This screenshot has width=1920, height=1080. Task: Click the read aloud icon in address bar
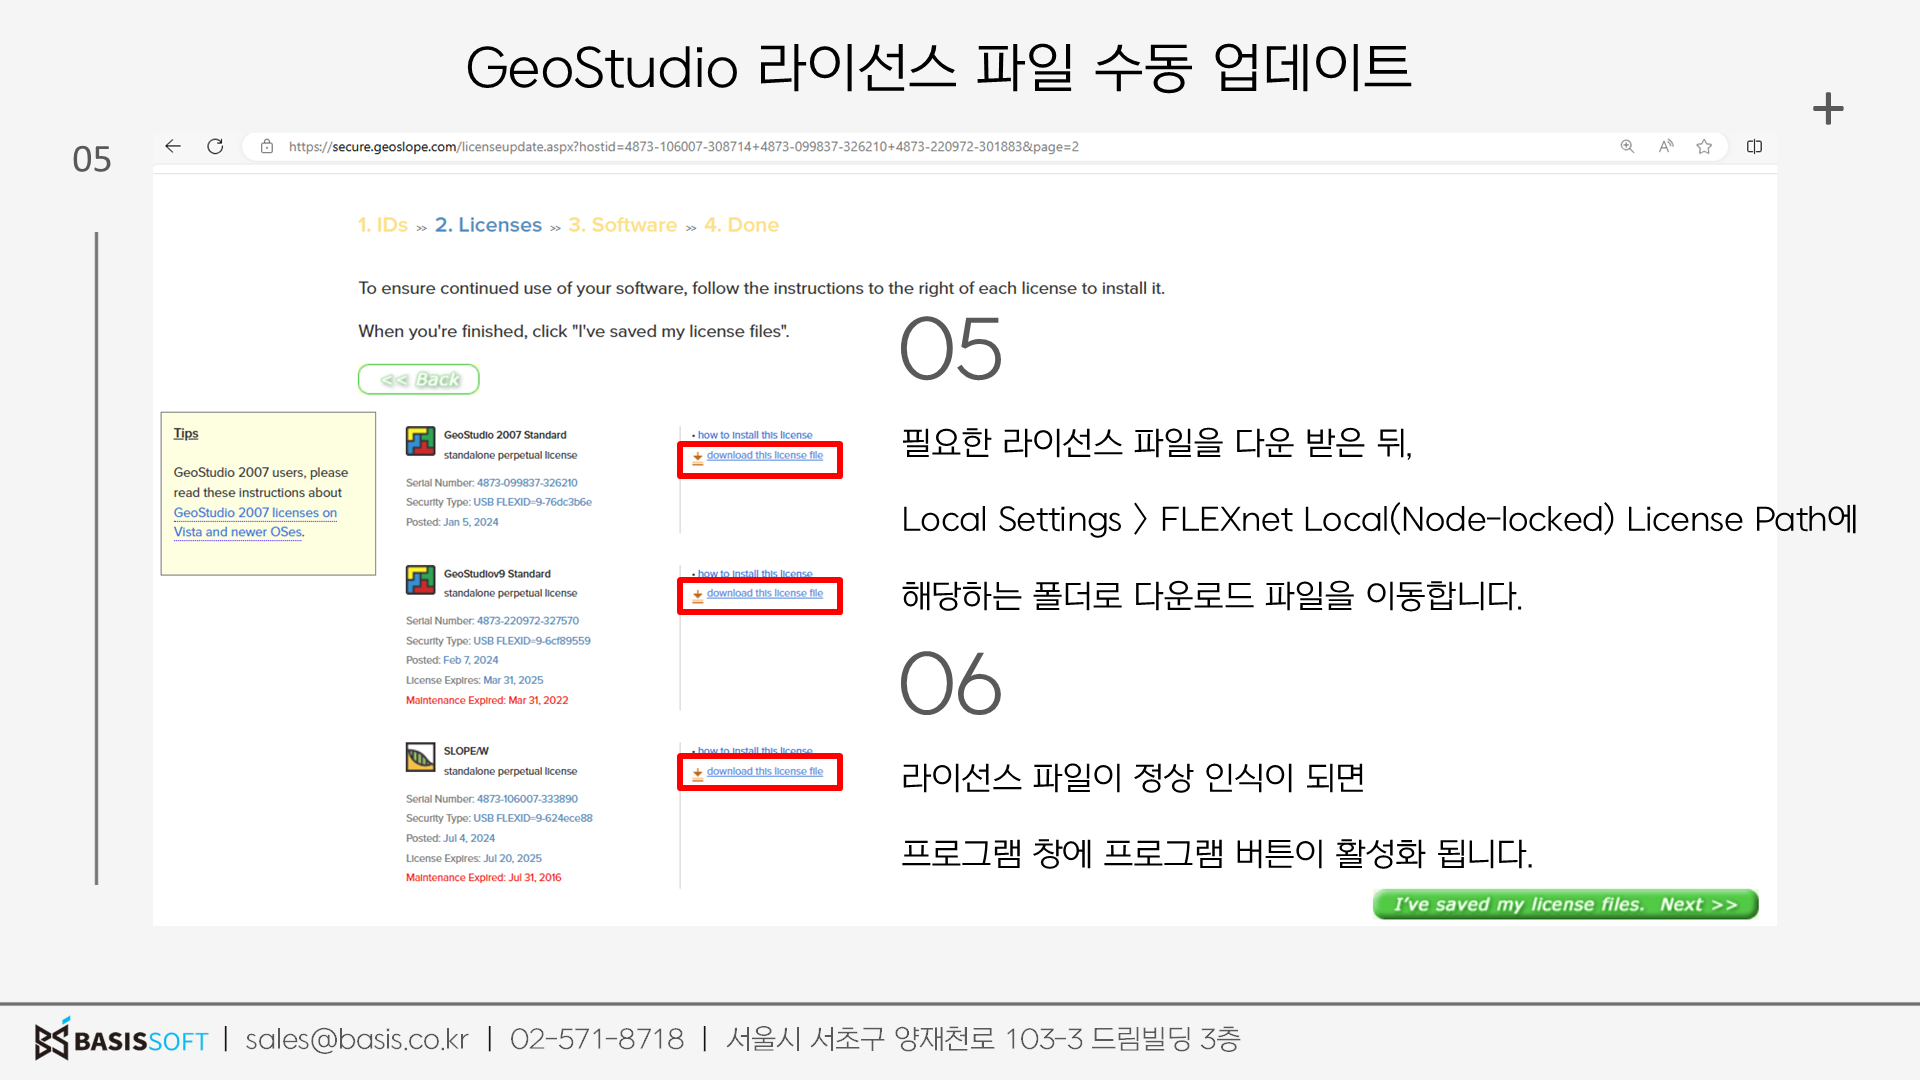pyautogui.click(x=1666, y=146)
